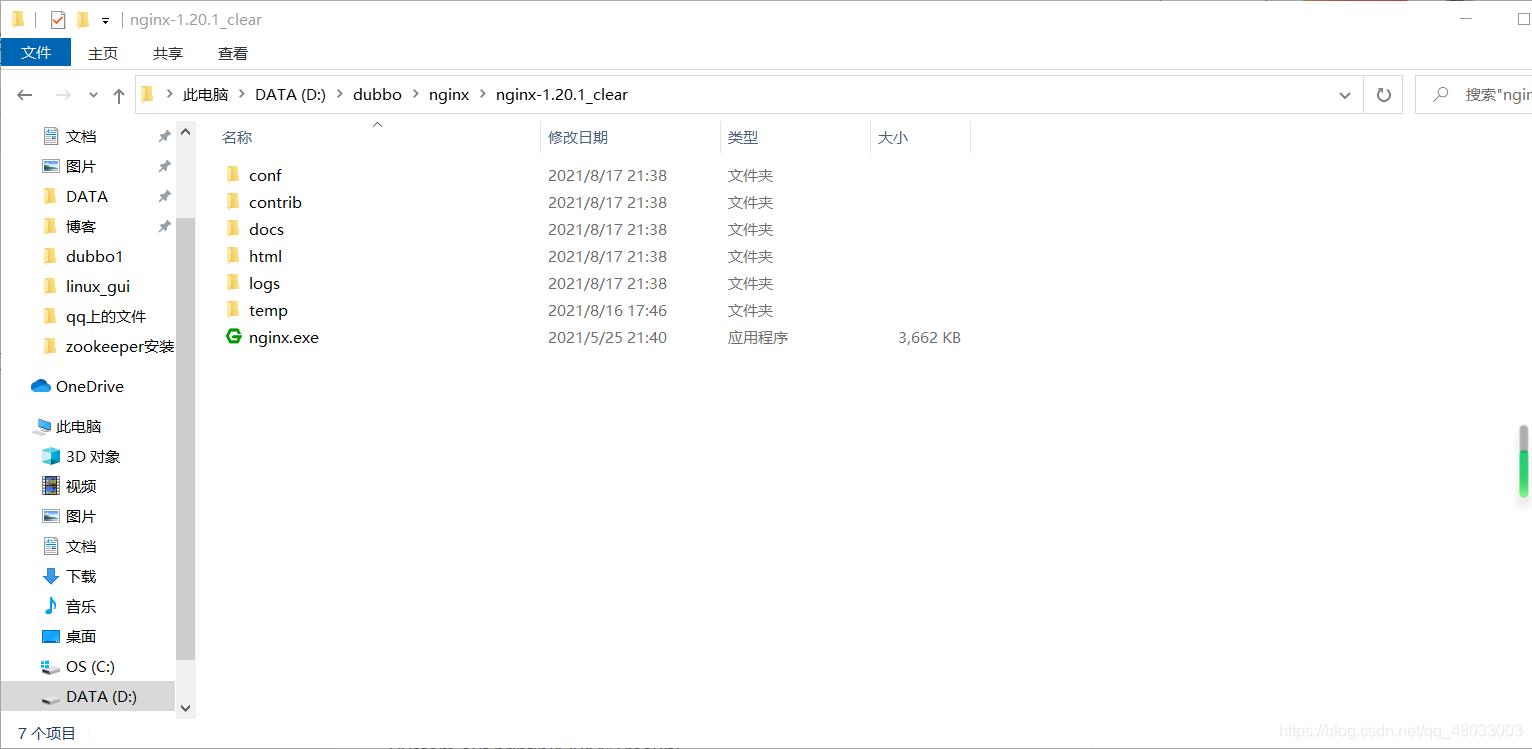
Task: Open zookeeper安装 folder in sidebar
Action: (120, 346)
